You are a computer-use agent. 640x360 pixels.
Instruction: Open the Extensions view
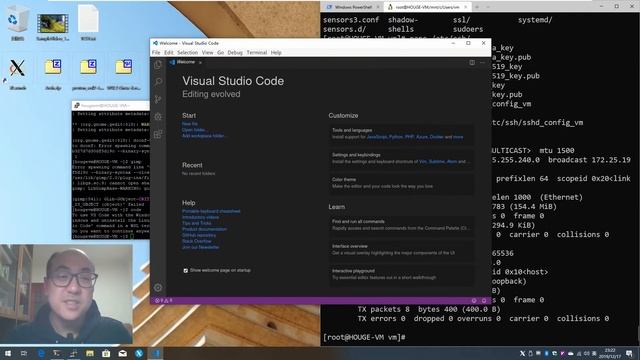158,134
